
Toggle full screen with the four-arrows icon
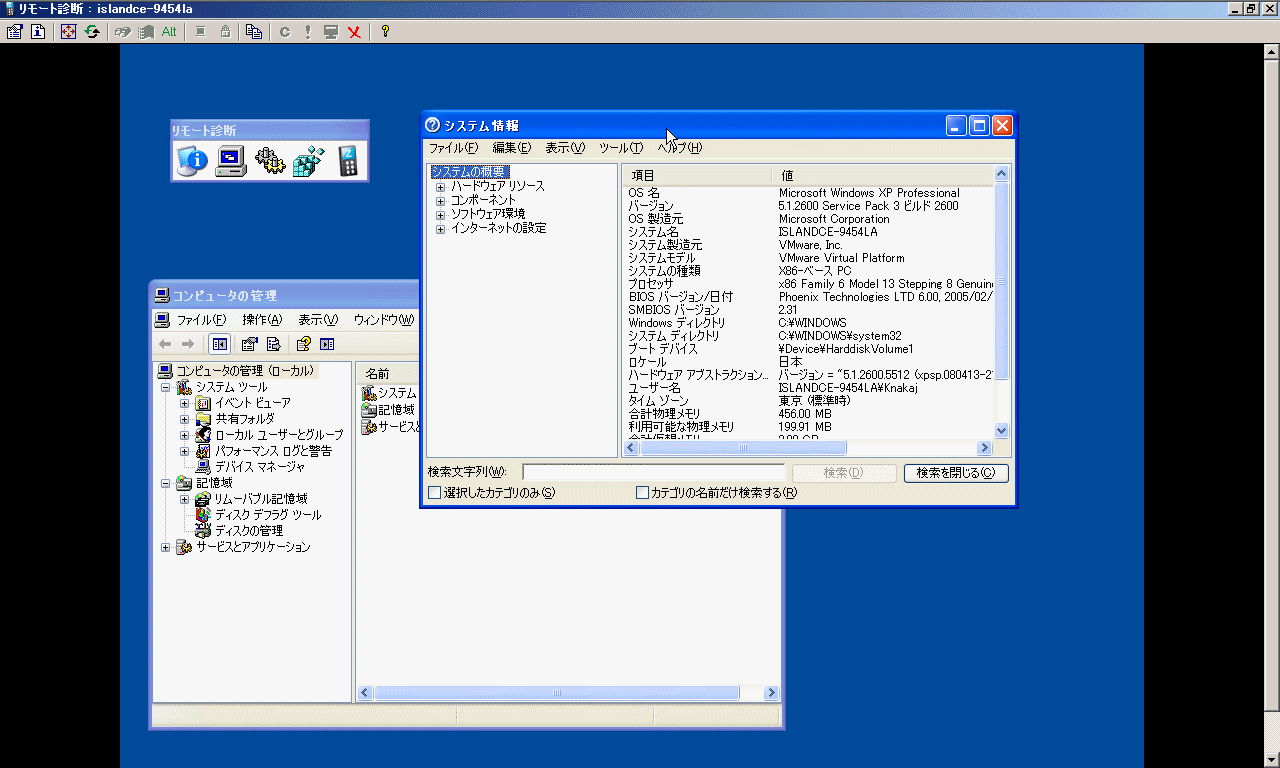tap(68, 31)
